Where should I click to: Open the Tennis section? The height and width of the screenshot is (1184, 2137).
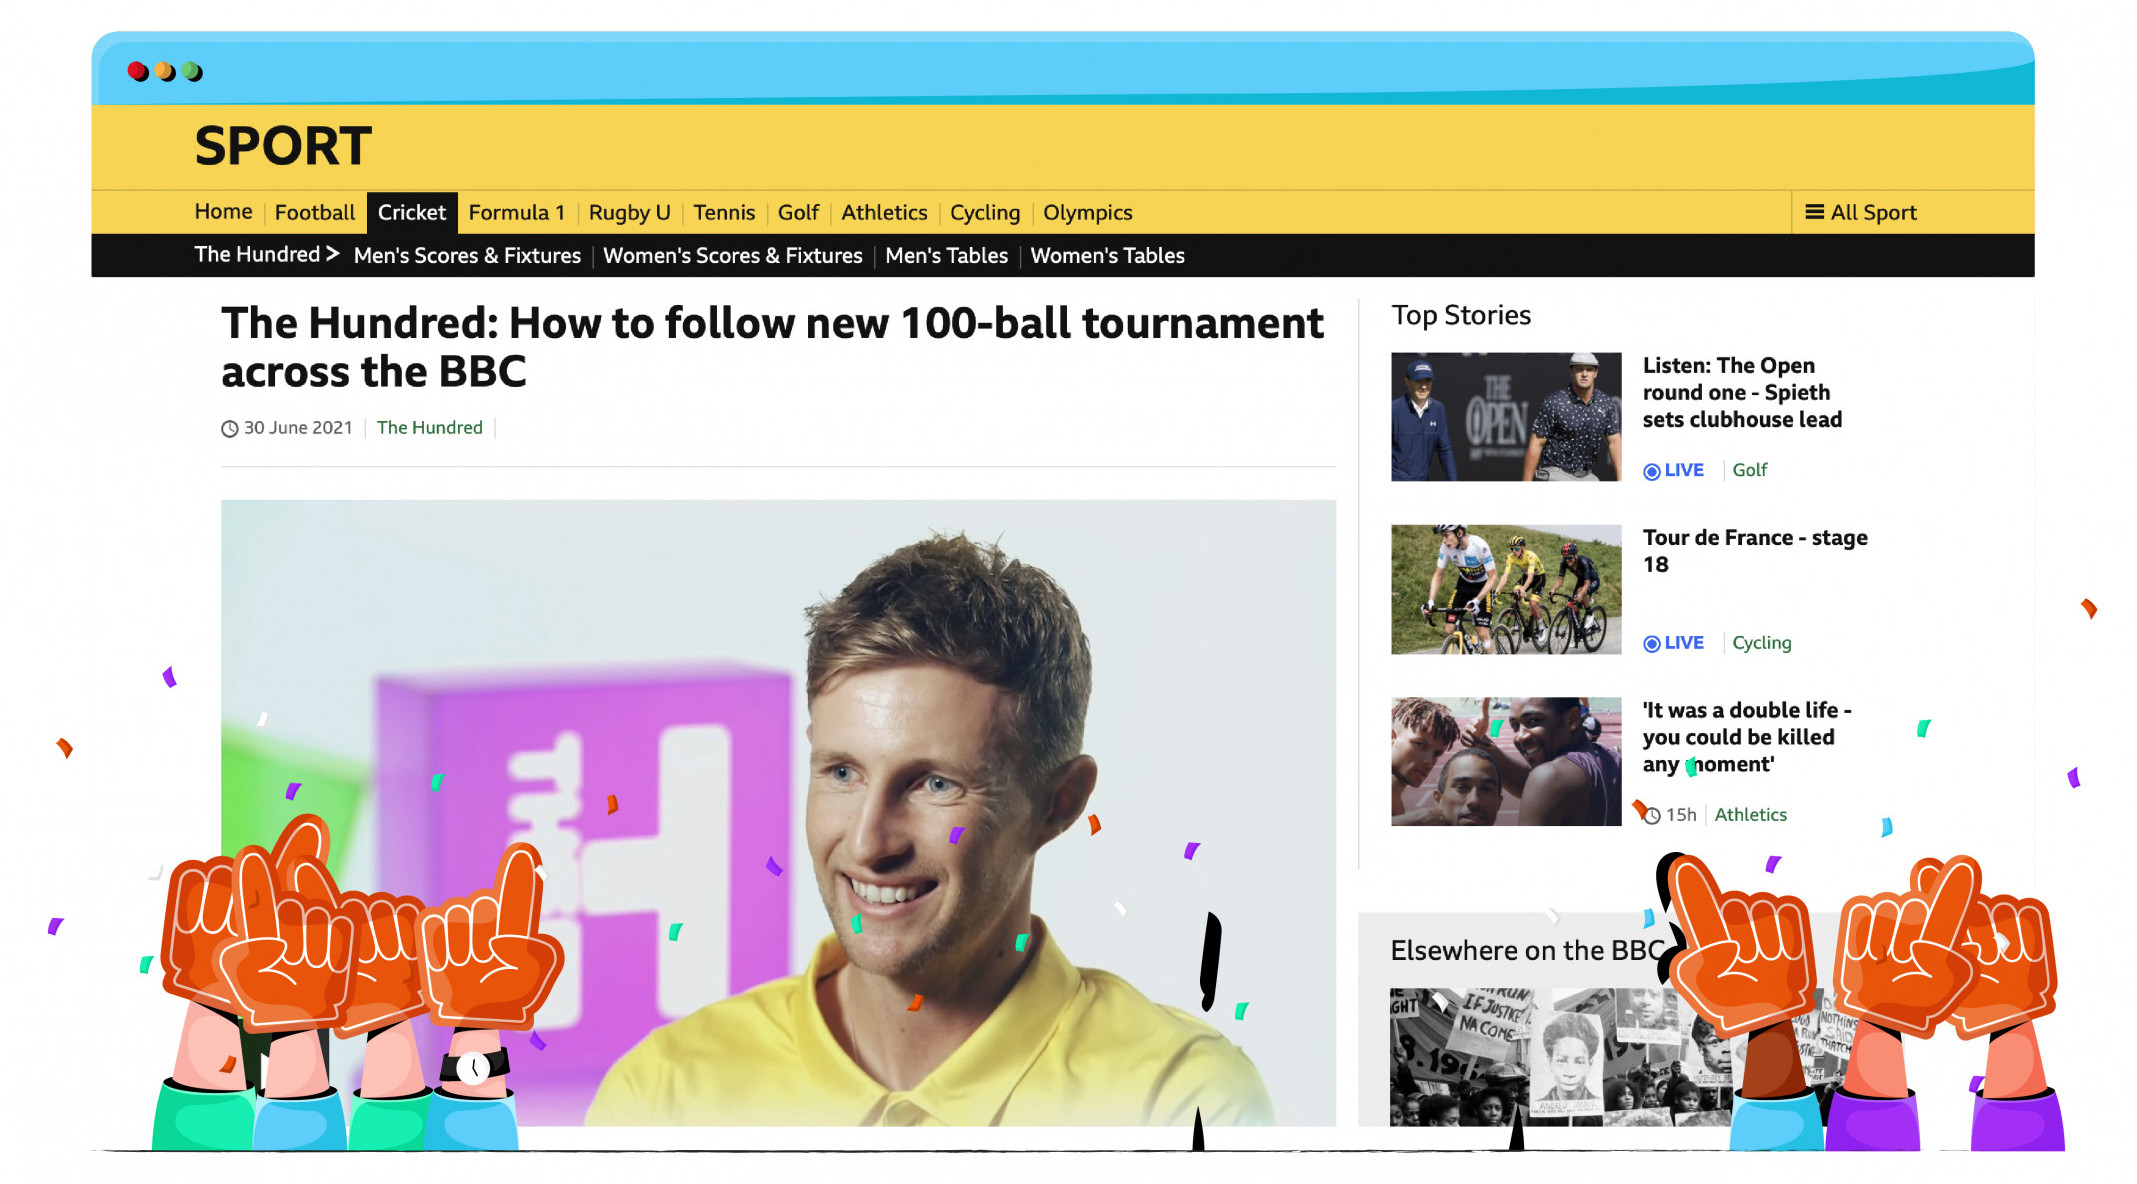[723, 212]
